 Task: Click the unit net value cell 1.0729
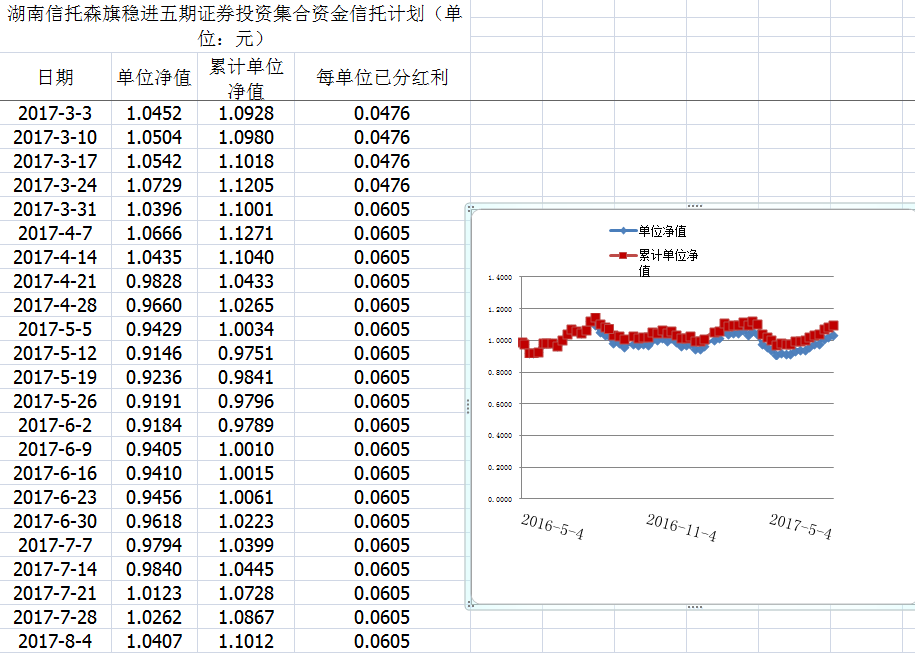pos(154,185)
